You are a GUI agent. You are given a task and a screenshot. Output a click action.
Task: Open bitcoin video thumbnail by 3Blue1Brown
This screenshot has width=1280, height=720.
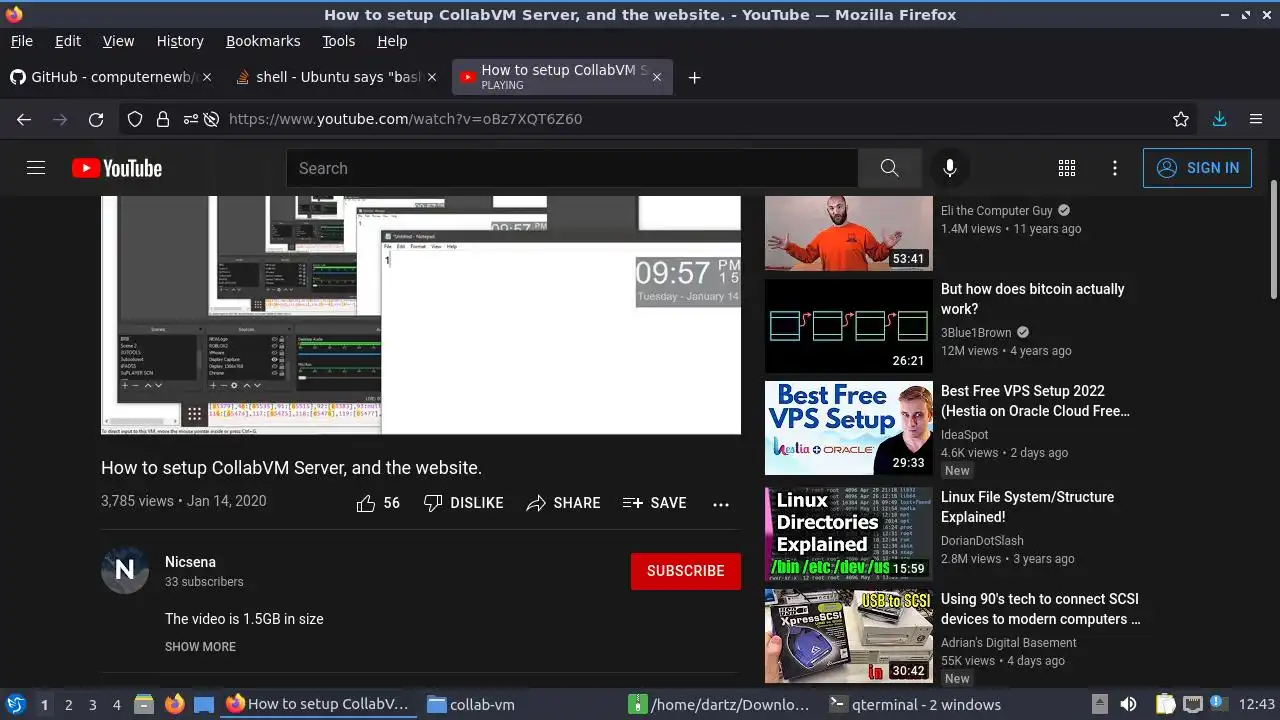[849, 326]
